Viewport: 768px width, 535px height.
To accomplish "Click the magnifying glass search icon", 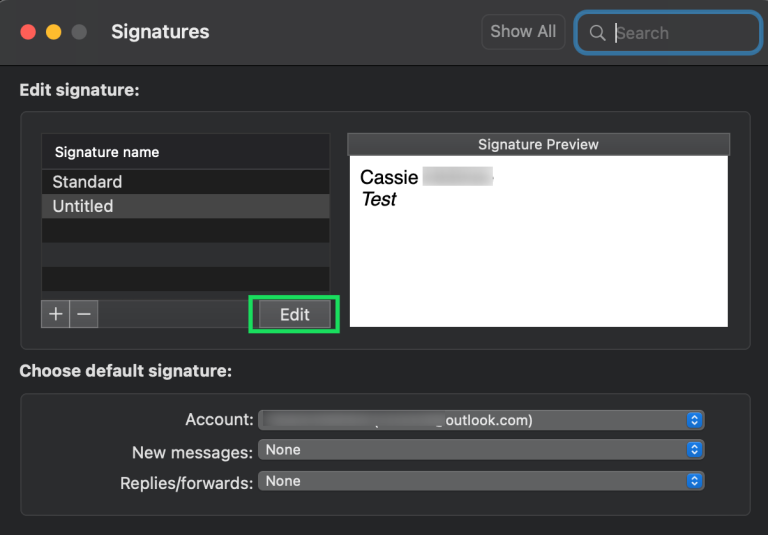I will point(597,33).
